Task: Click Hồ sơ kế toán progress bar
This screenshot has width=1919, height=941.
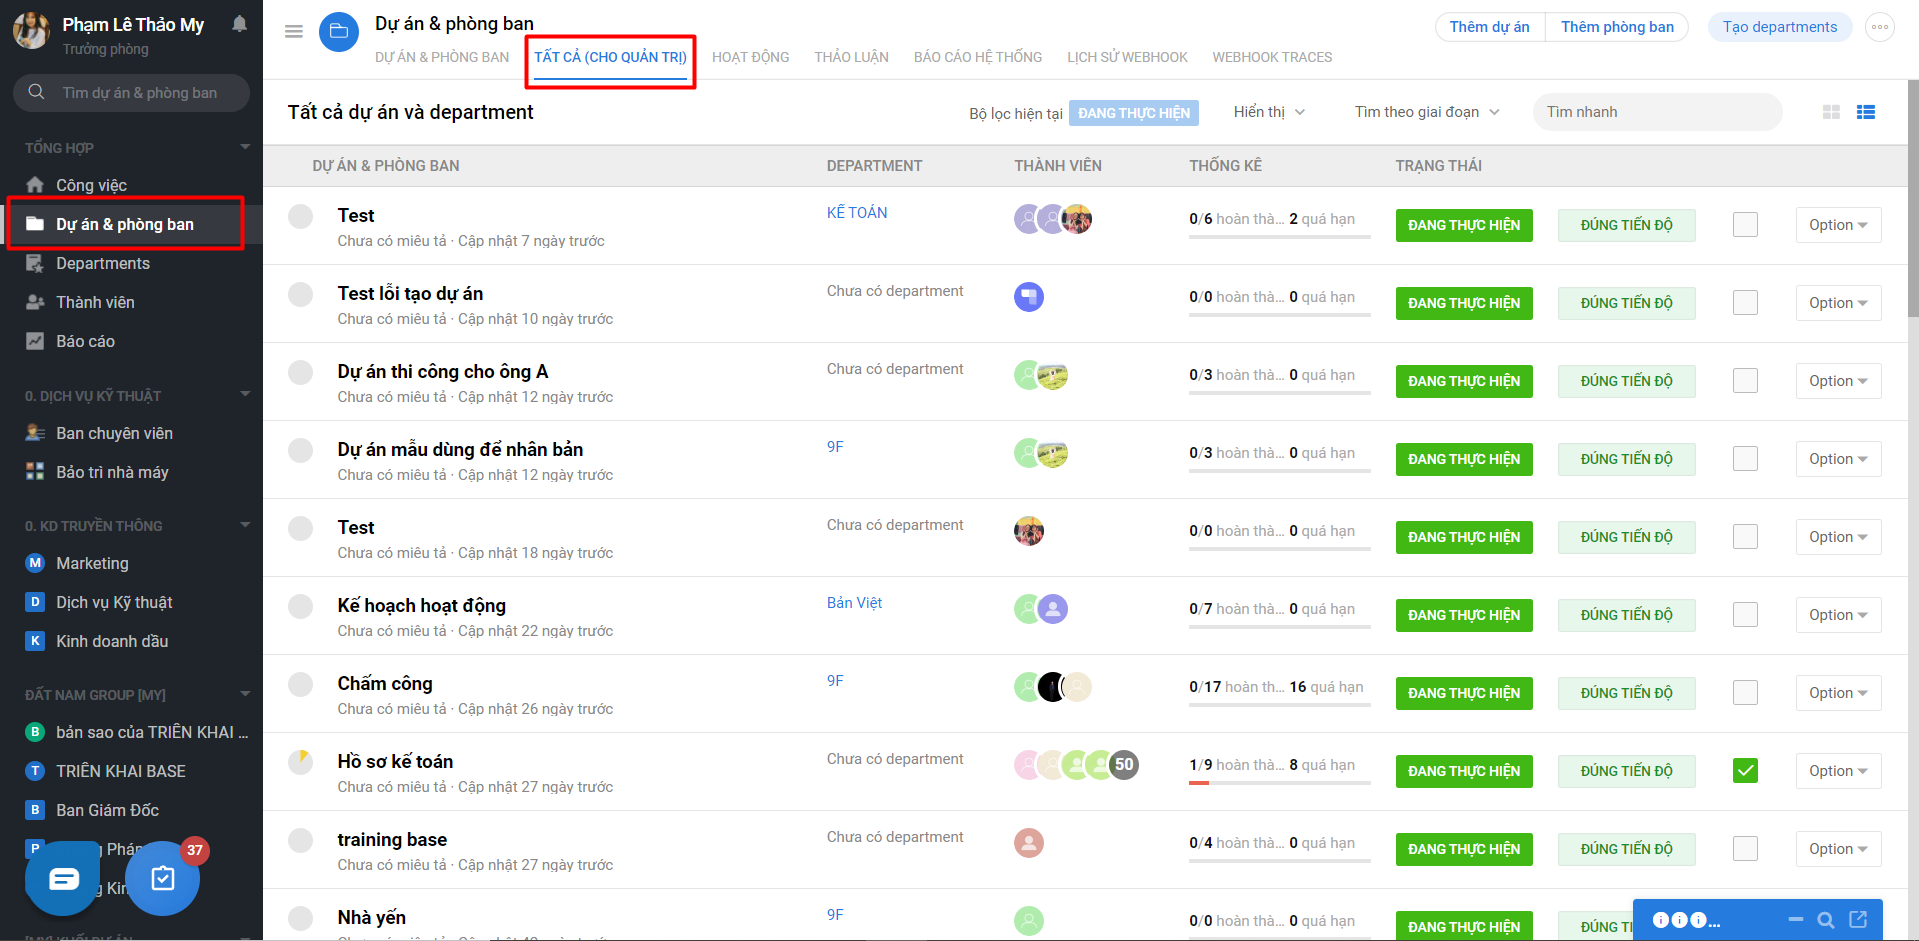Action: [1279, 783]
